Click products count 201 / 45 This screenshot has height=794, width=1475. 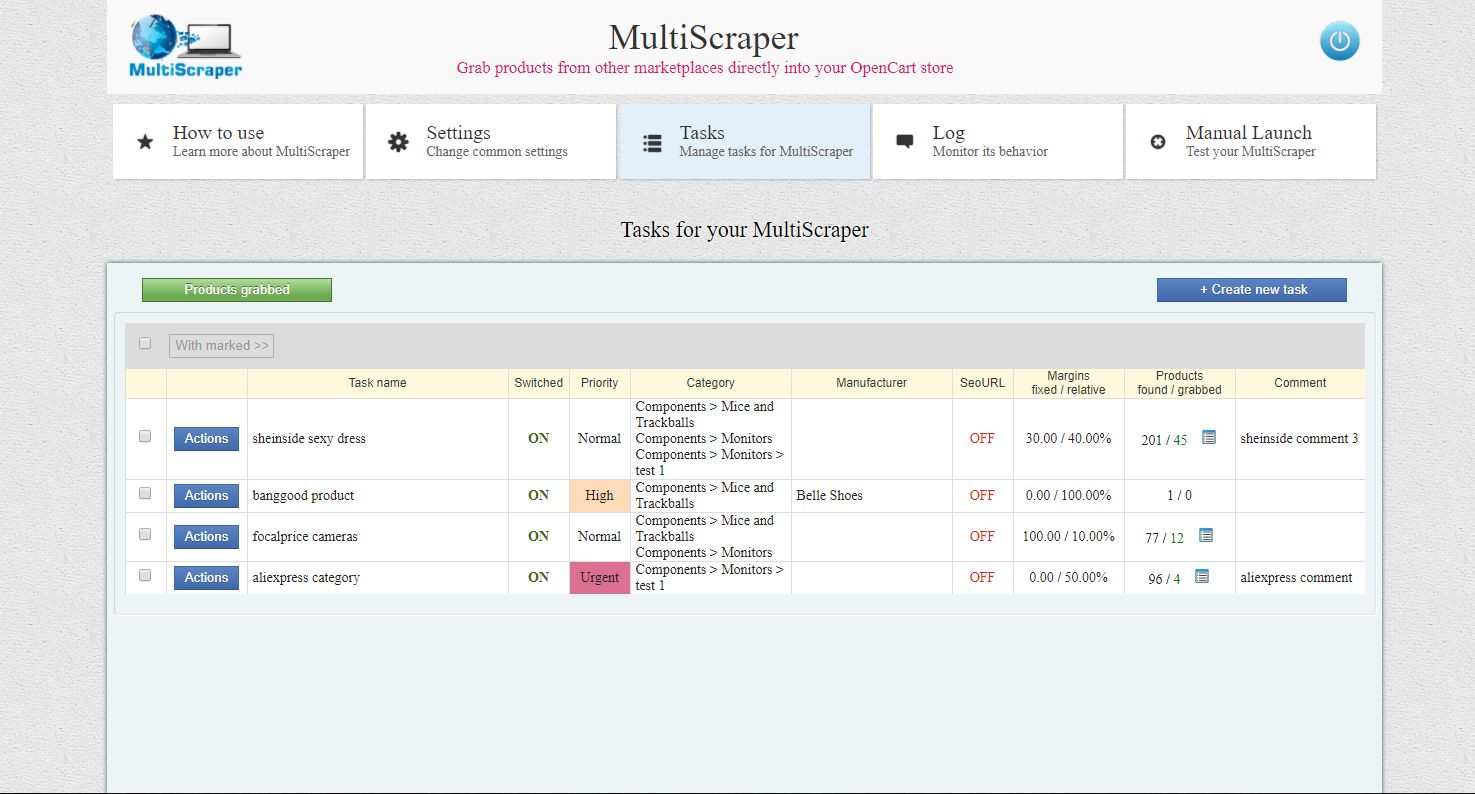pos(1164,440)
